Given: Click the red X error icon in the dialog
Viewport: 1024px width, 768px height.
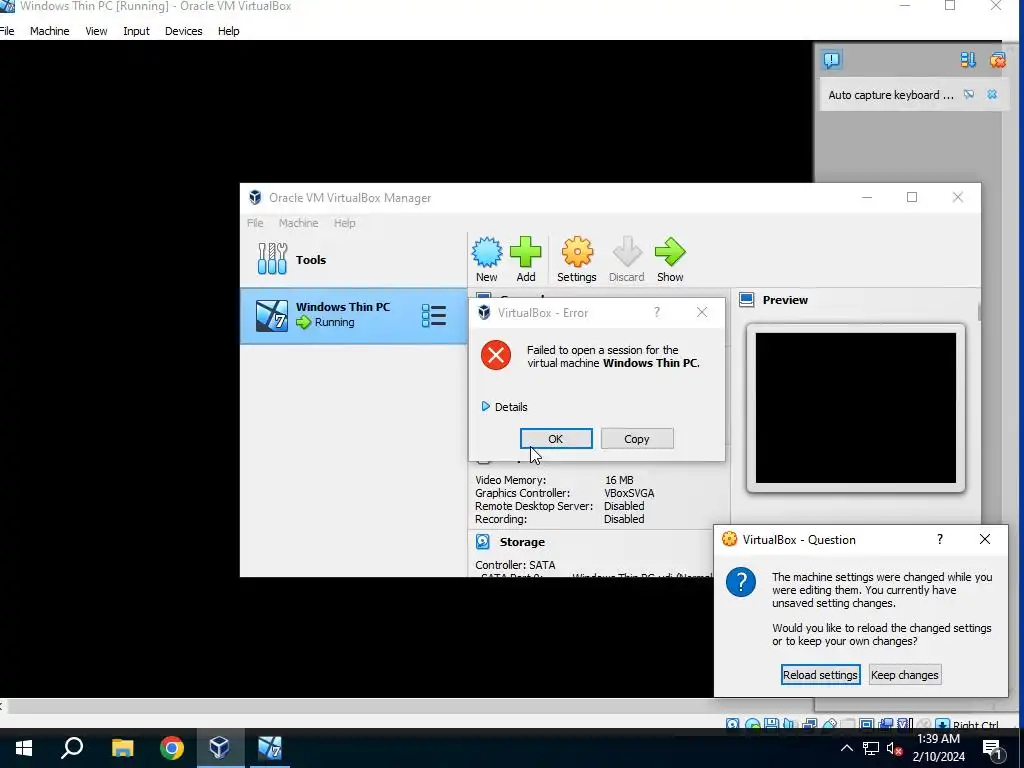Looking at the screenshot, I should [496, 355].
